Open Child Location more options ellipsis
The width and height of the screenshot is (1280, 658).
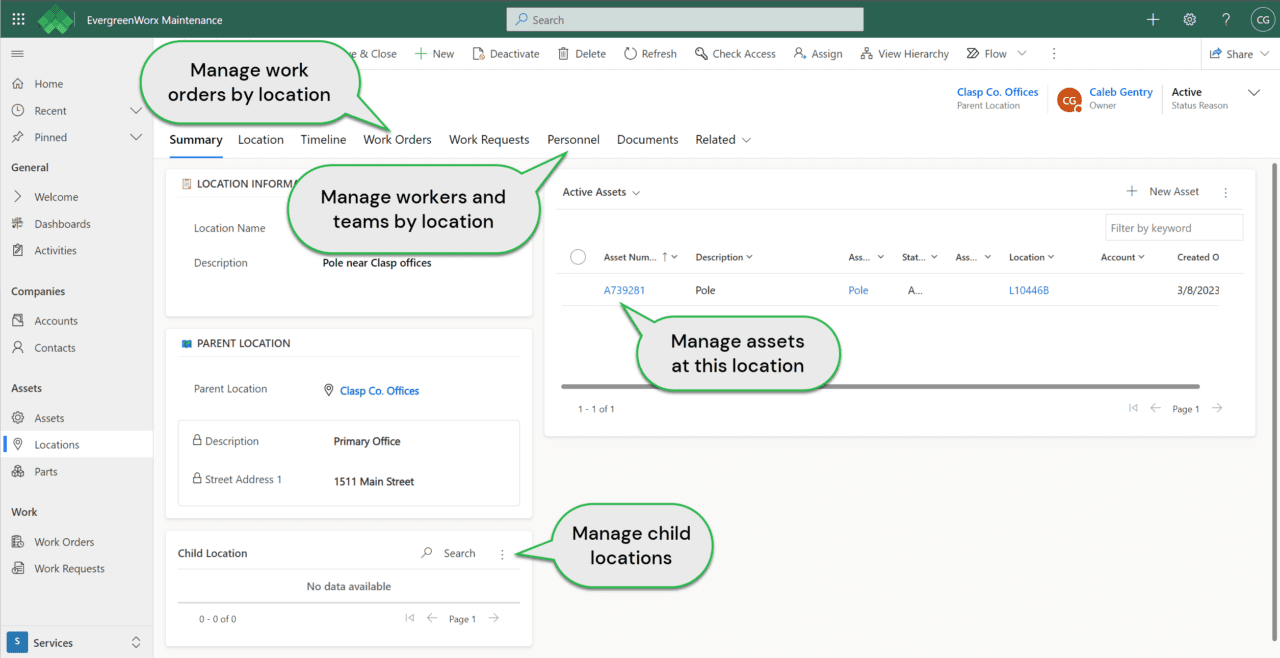502,554
